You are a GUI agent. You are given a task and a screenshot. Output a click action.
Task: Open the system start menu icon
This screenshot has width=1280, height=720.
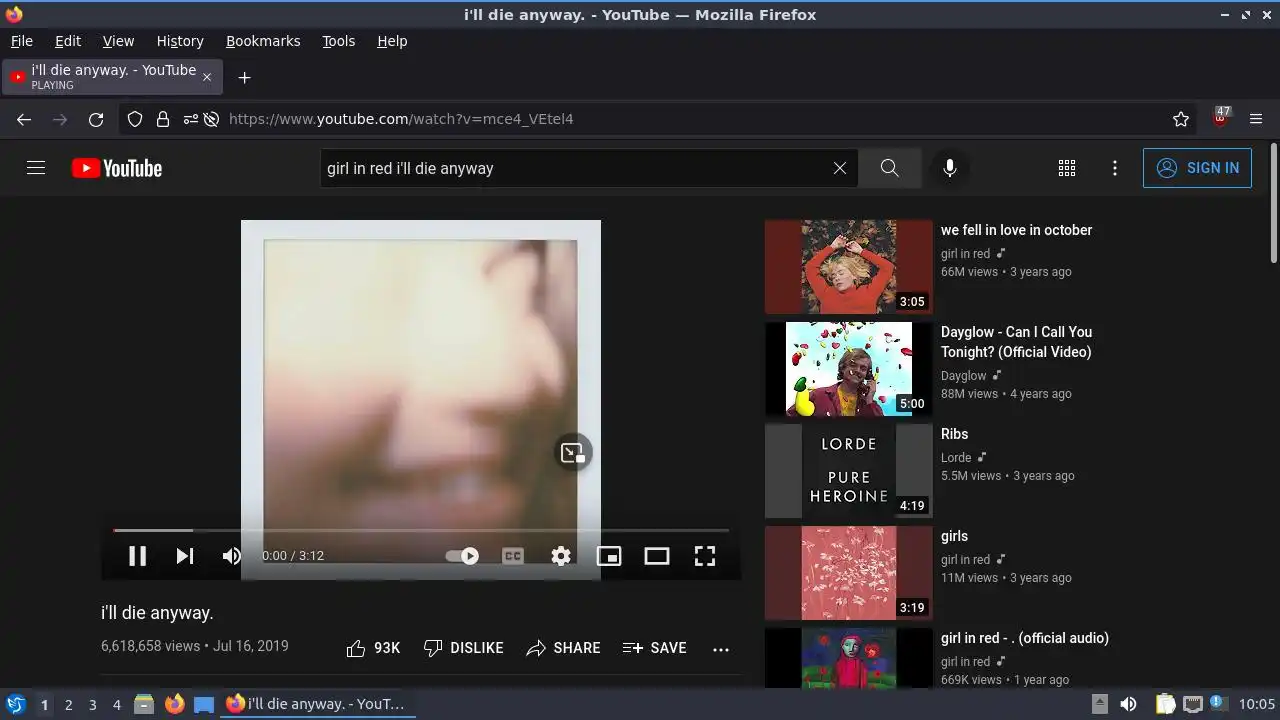pyautogui.click(x=16, y=704)
